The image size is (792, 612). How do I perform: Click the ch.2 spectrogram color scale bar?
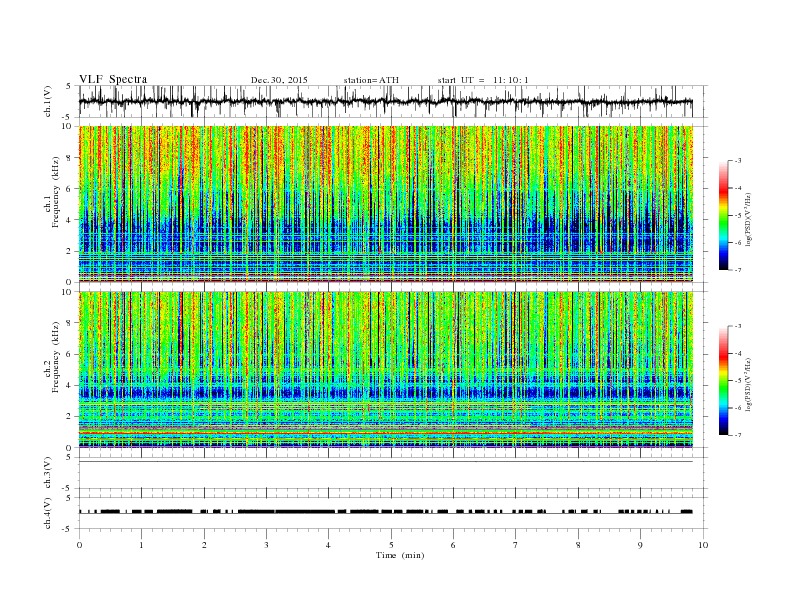tap(723, 380)
